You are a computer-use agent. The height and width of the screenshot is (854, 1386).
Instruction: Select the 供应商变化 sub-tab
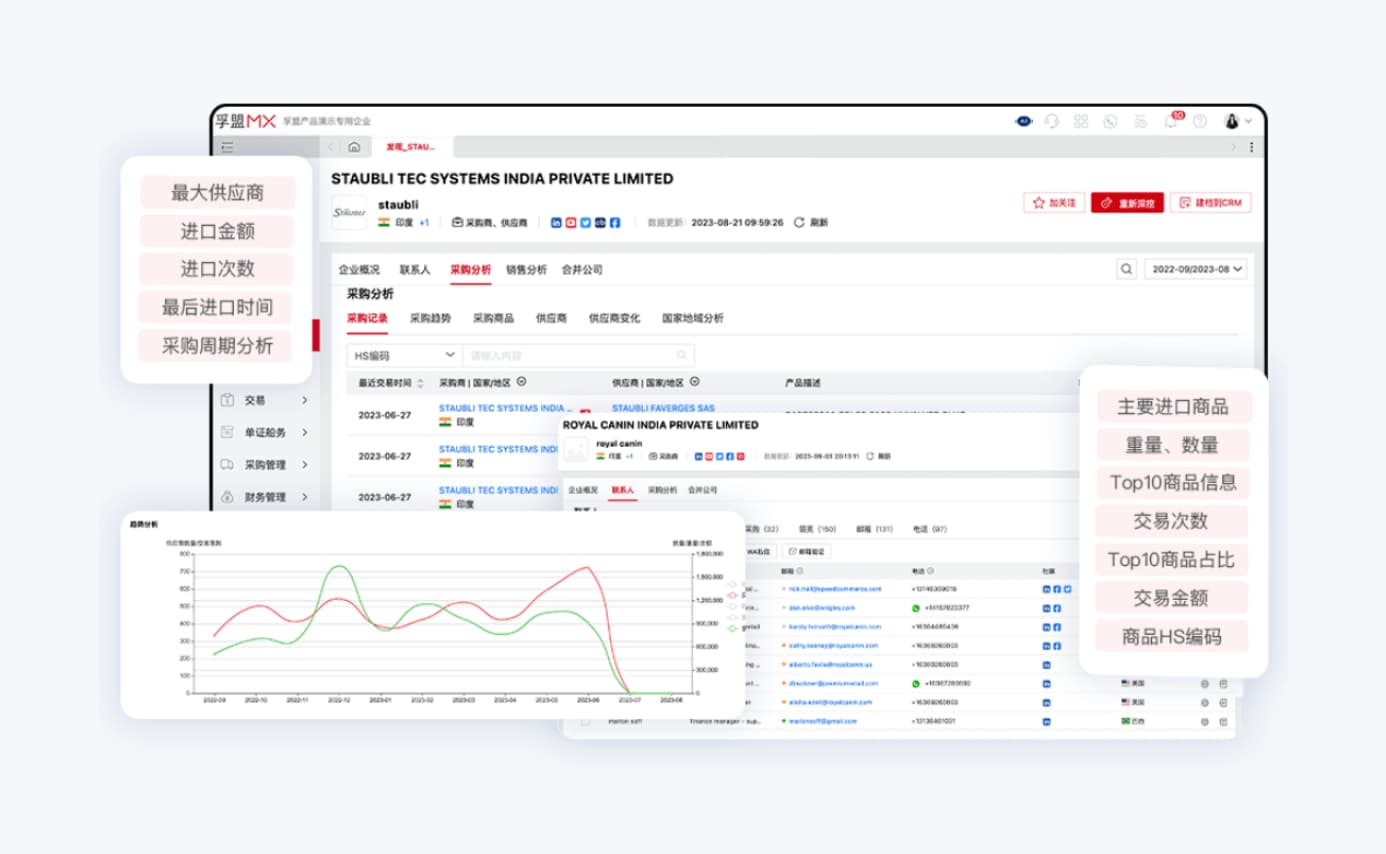(x=614, y=318)
